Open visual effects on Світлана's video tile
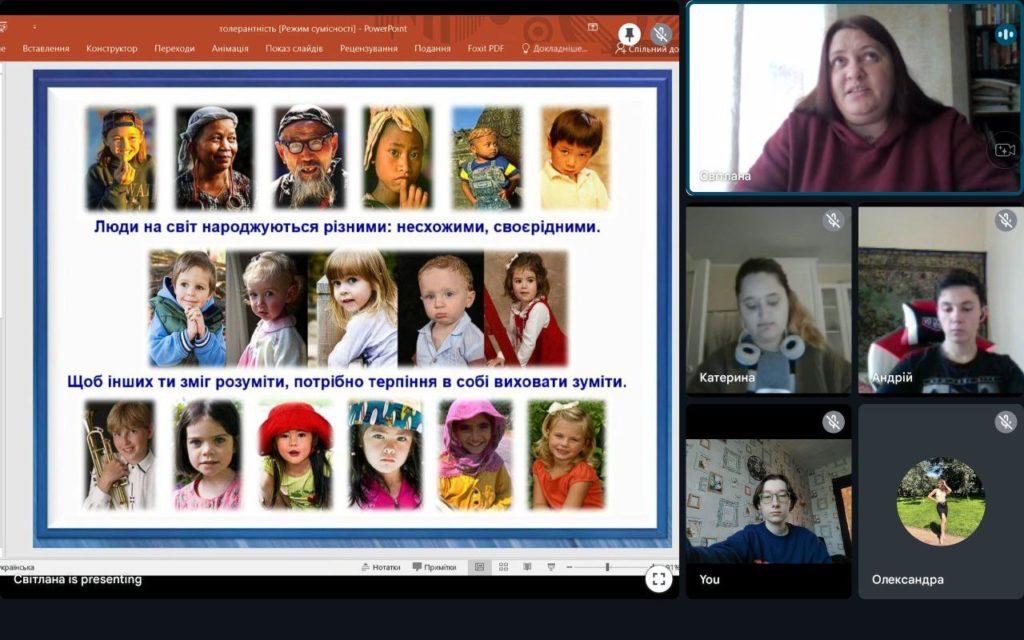Image resolution: width=1024 pixels, height=640 pixels. tap(1003, 150)
